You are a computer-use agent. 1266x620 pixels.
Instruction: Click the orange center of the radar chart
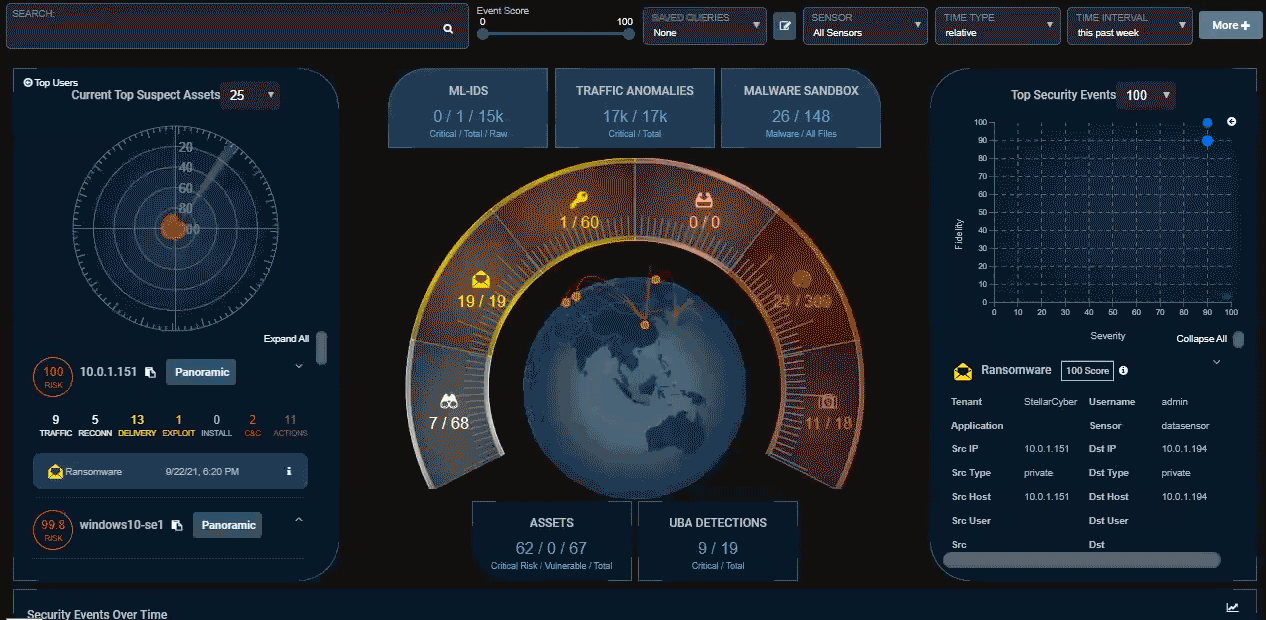tap(172, 229)
